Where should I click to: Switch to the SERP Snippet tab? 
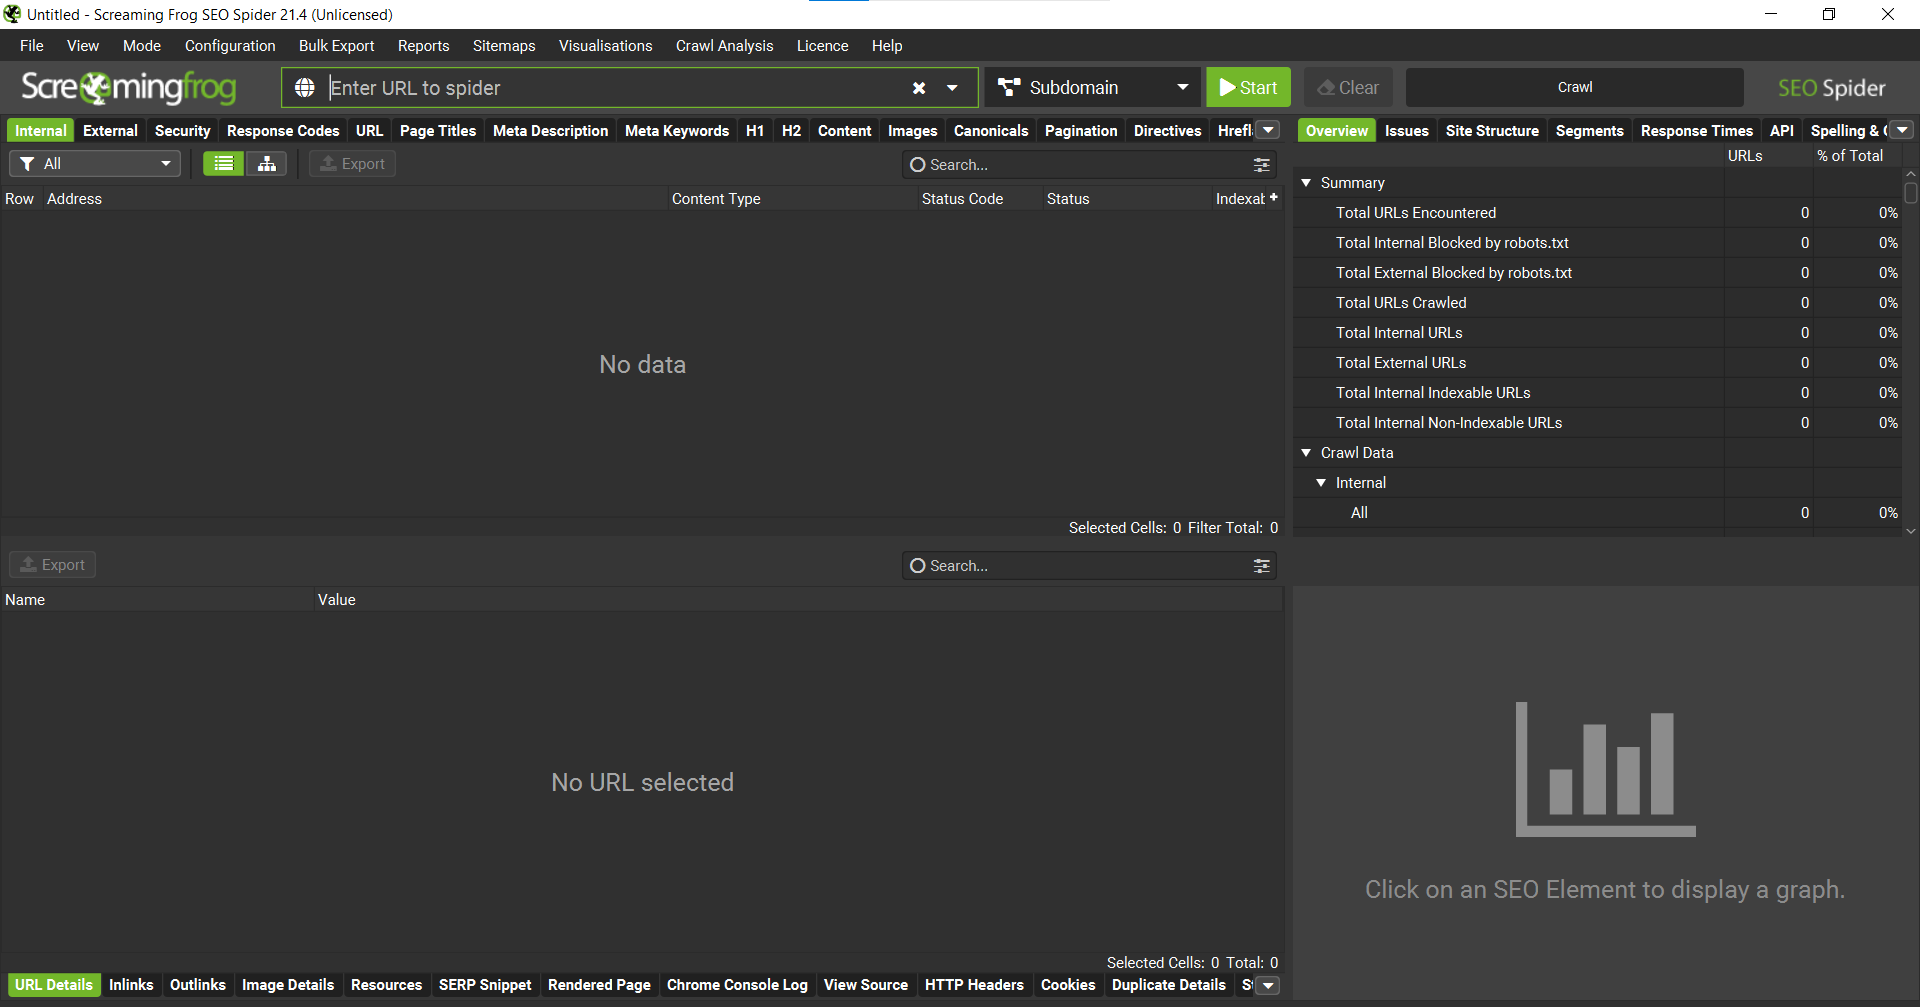point(485,985)
